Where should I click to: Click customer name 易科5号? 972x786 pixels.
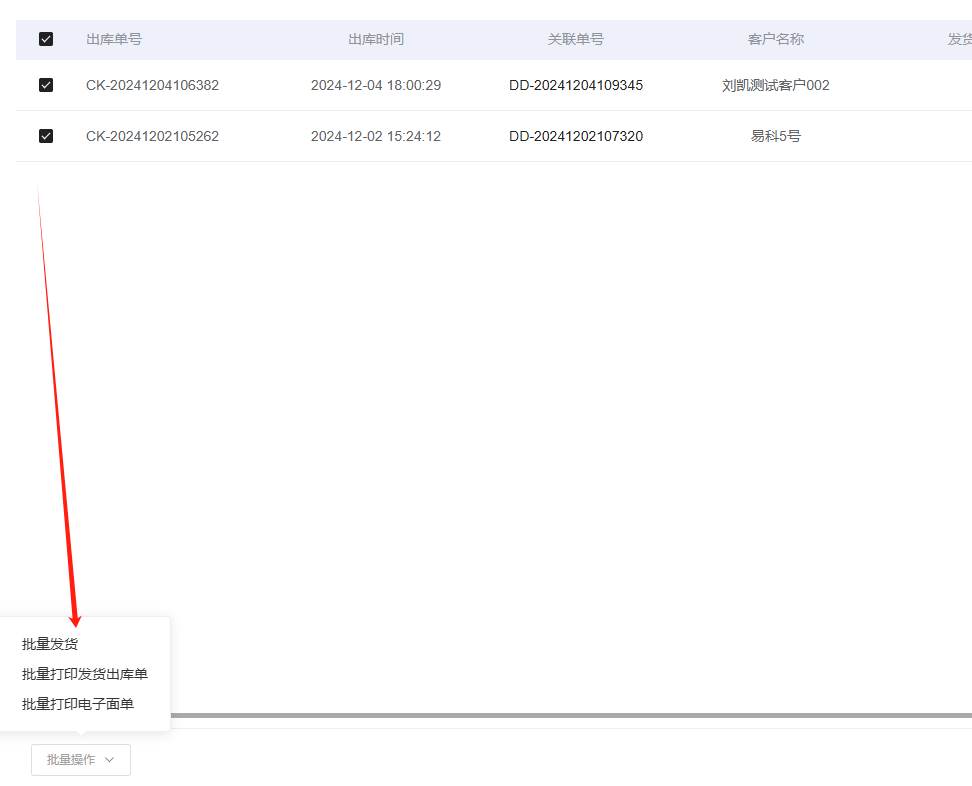pos(776,136)
